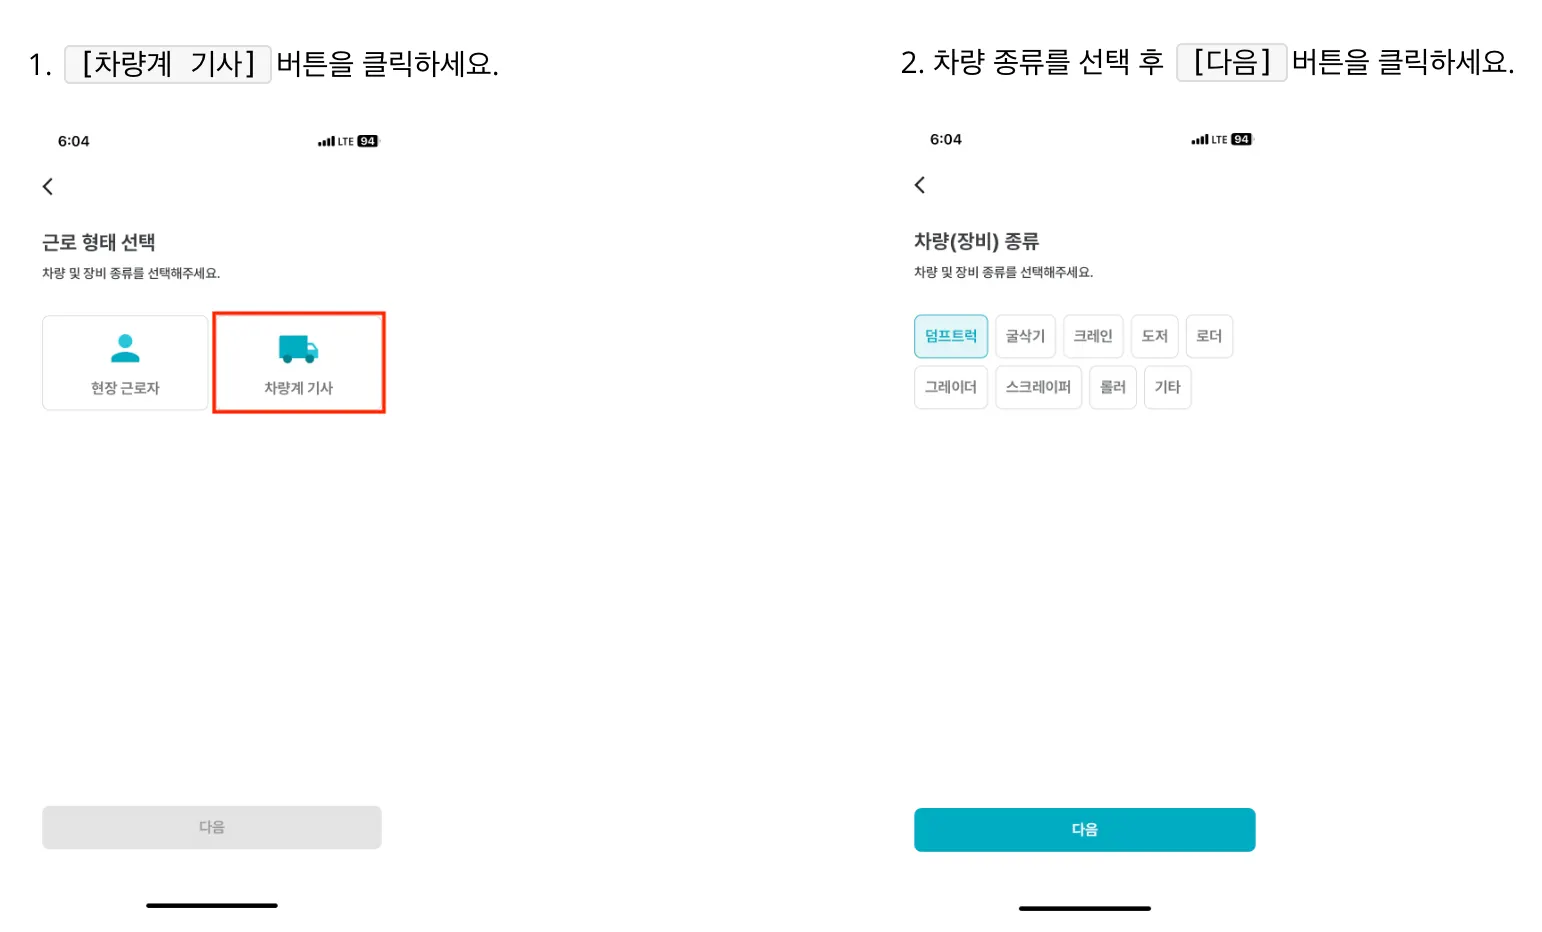Select the 현장 근로자 card
1542x932 pixels.
point(125,363)
